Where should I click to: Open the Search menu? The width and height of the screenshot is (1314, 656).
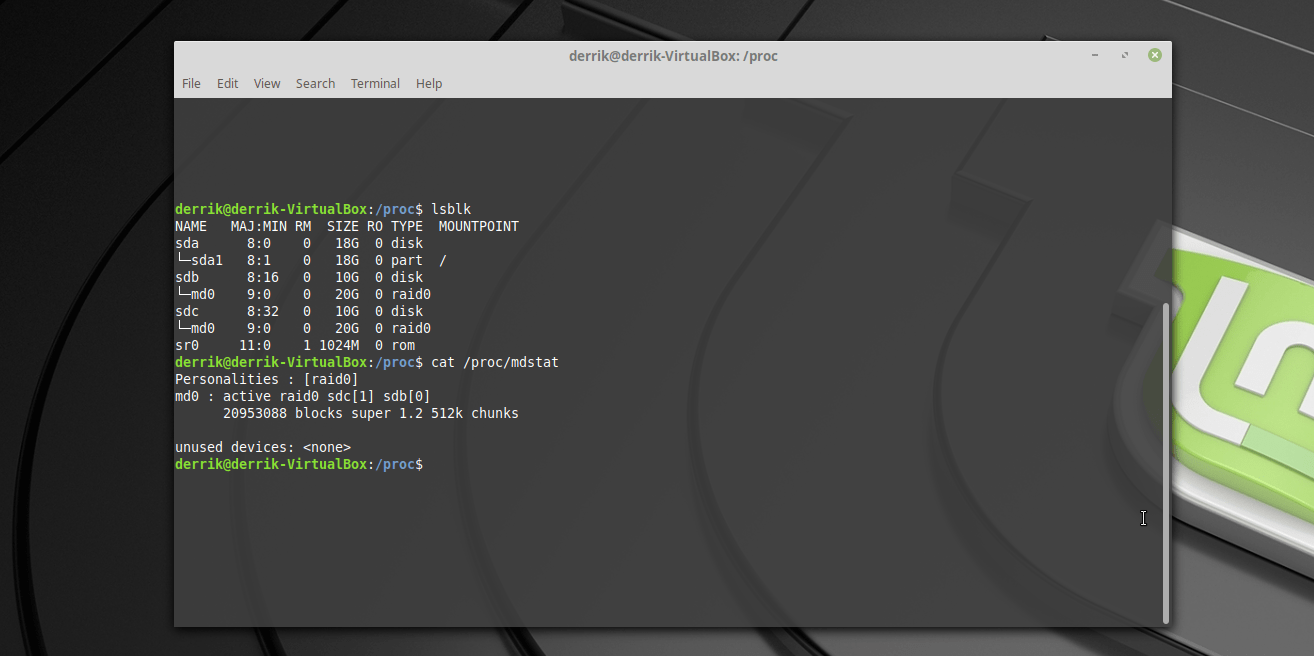click(315, 84)
